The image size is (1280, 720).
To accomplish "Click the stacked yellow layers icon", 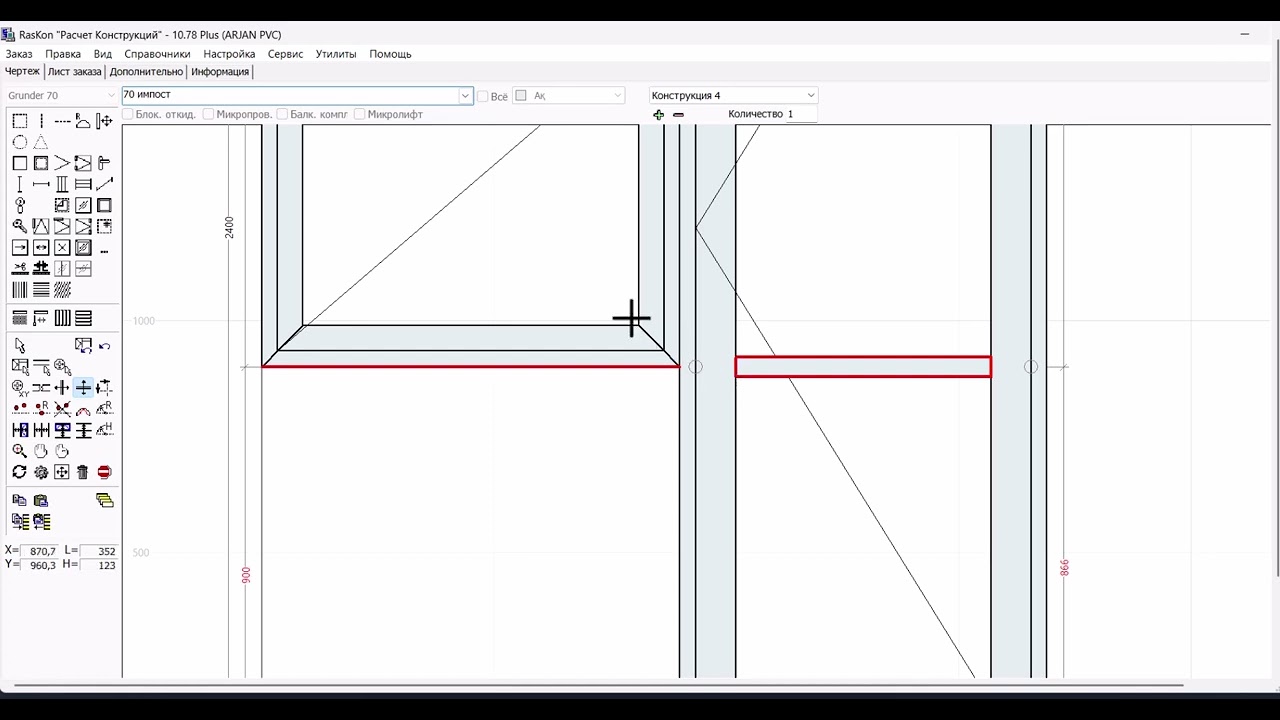I will pyautogui.click(x=105, y=500).
